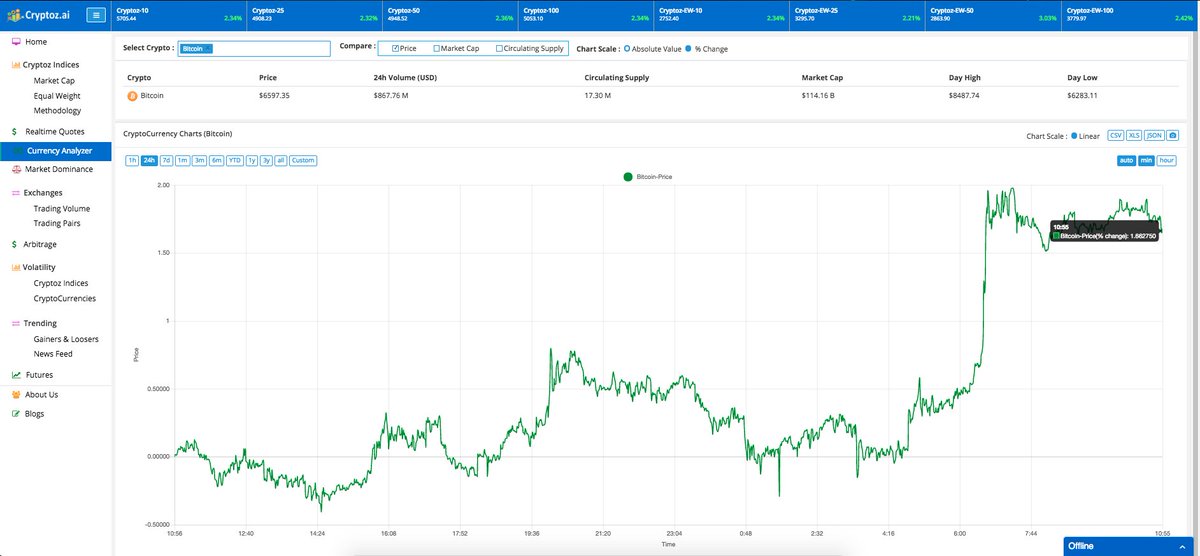Take chart snapshot with camera icon
Viewport: 1200px width, 556px height.
pos(1172,135)
